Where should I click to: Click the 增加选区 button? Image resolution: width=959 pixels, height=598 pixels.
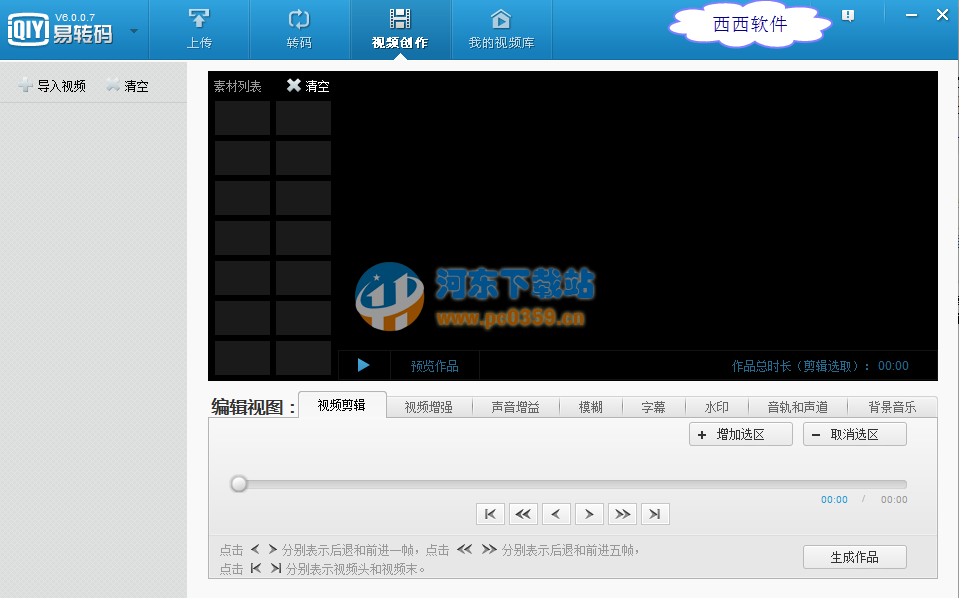click(x=740, y=433)
